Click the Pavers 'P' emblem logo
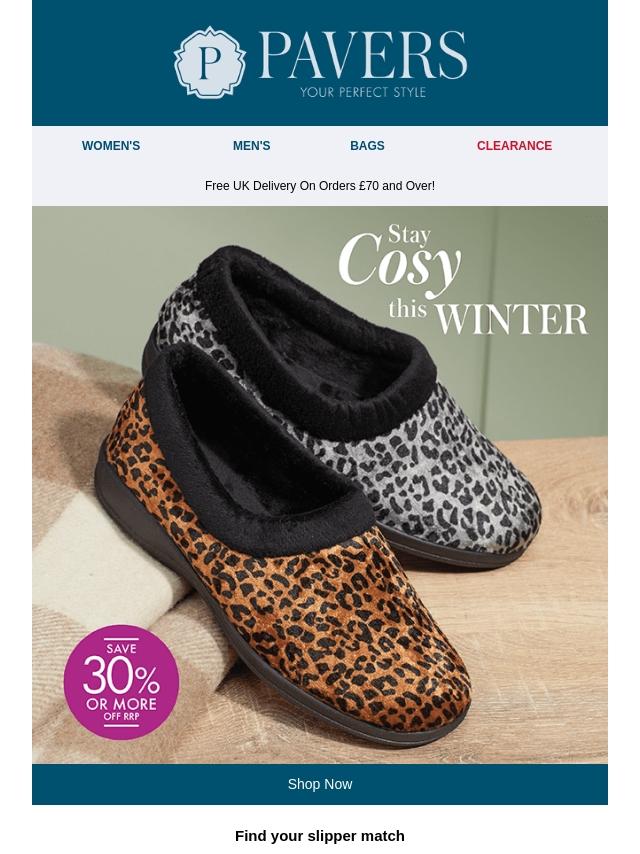This screenshot has width=640, height=854. [x=209, y=62]
